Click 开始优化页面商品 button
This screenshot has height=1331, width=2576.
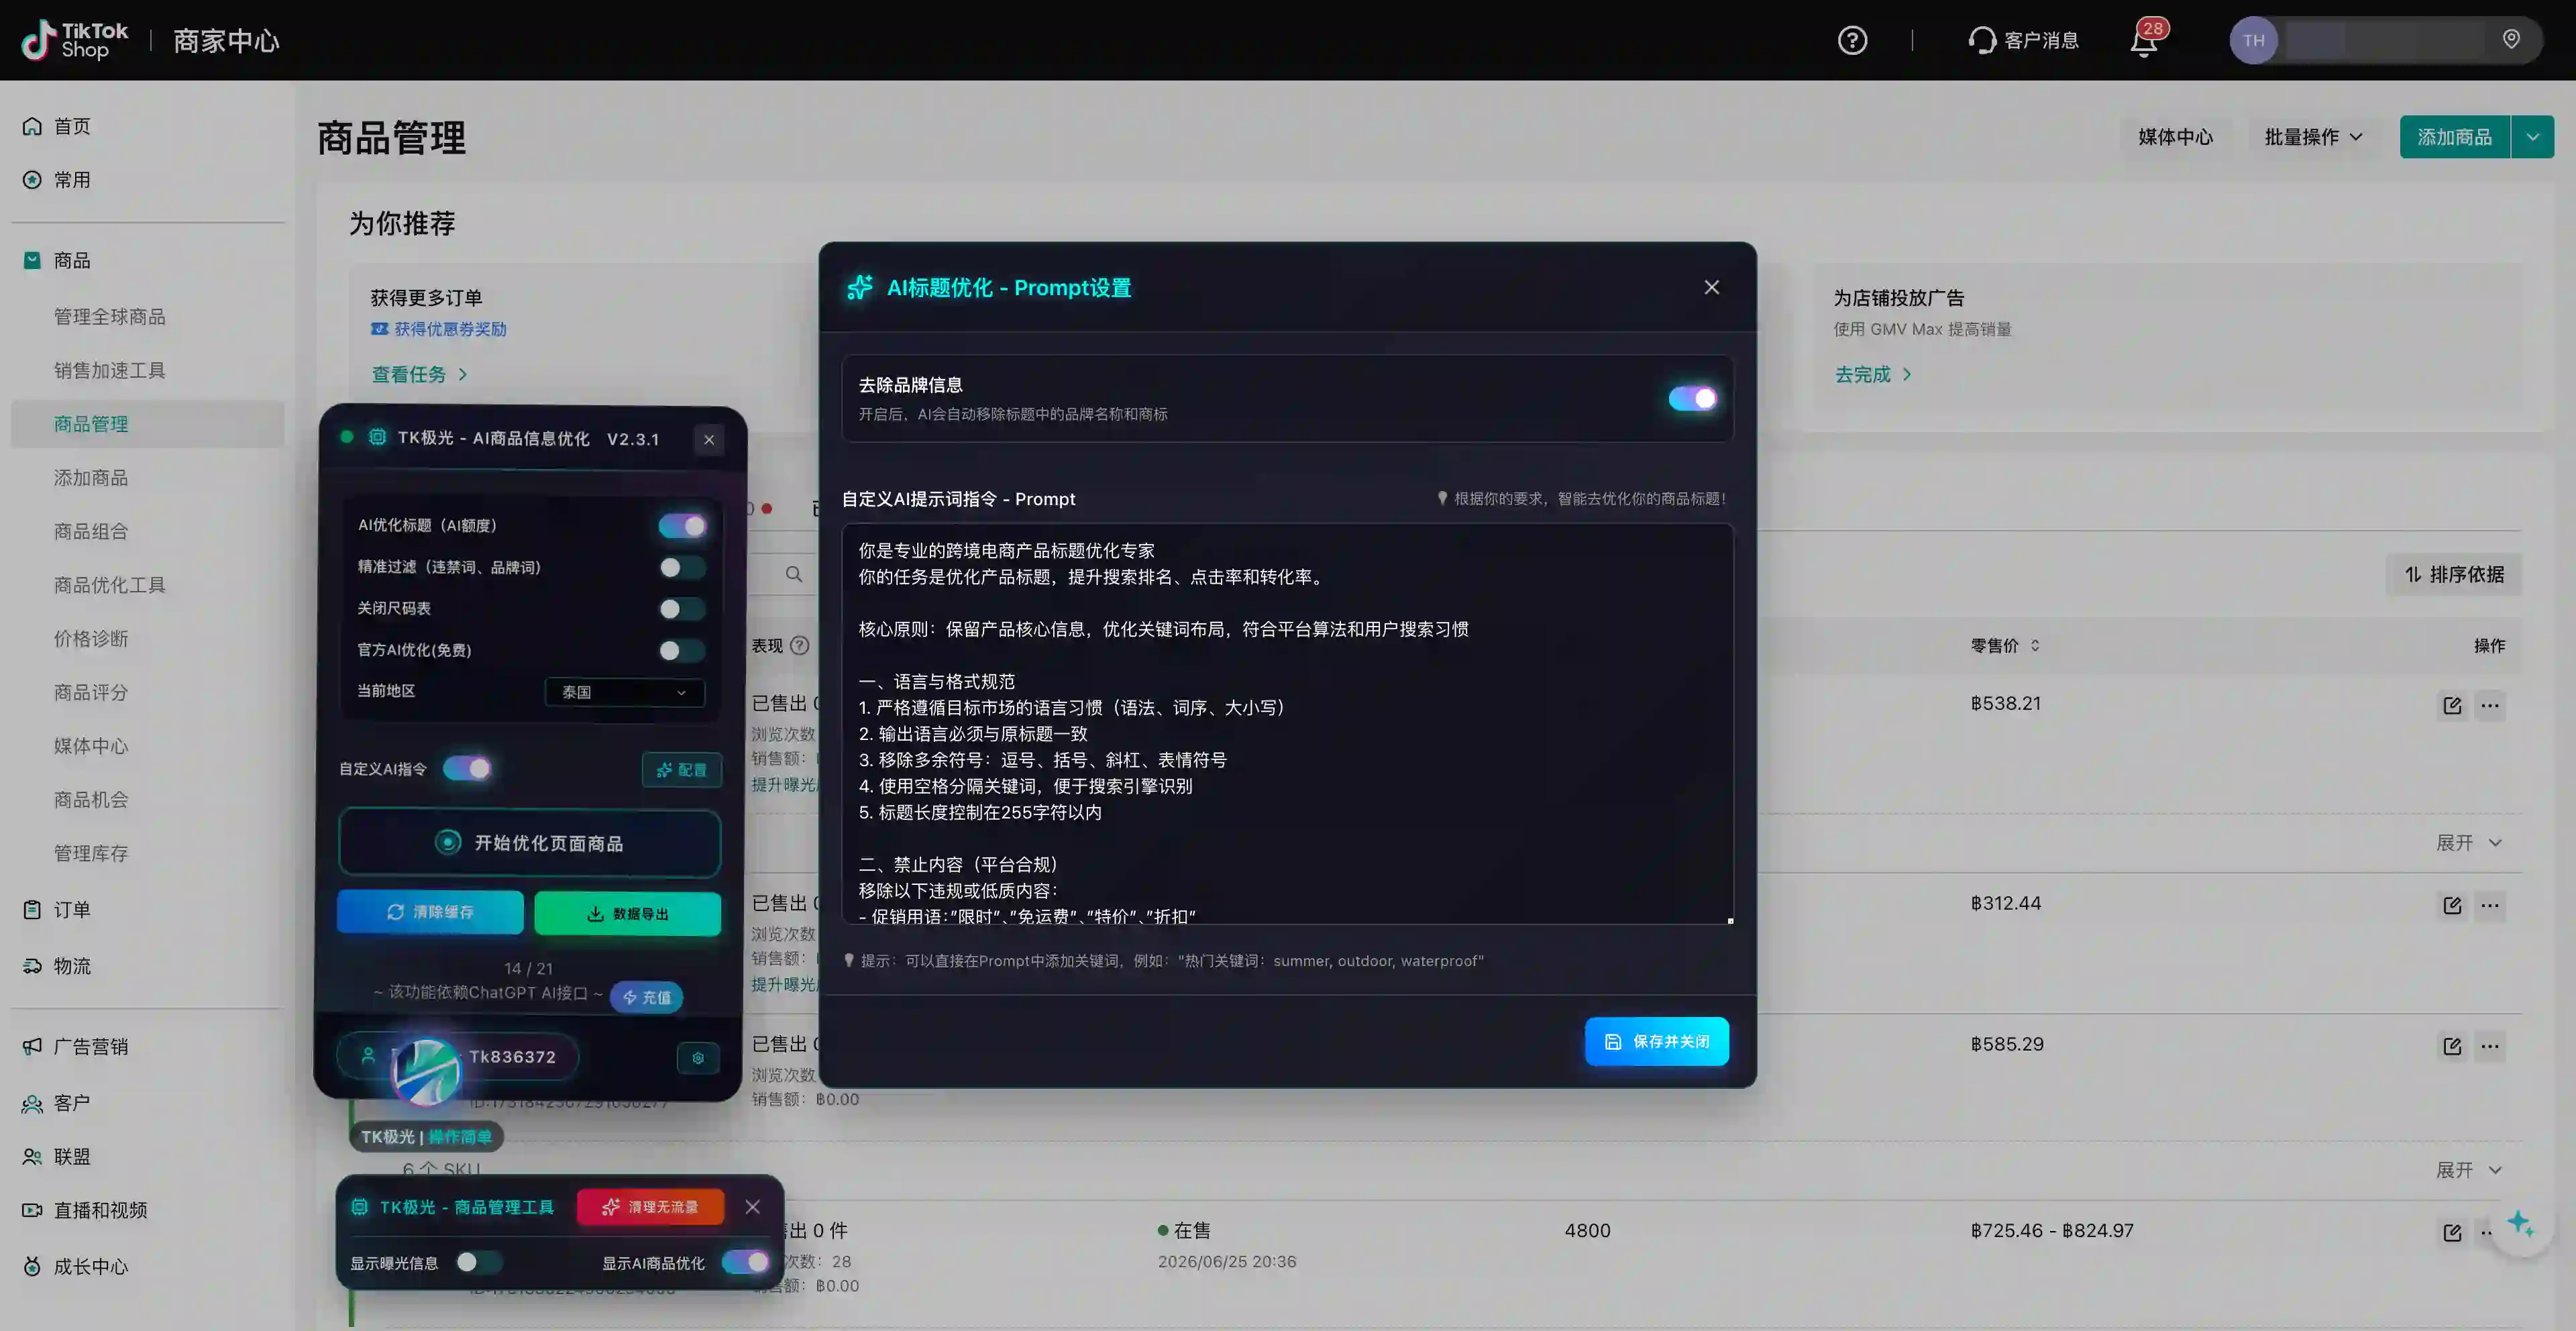pos(530,843)
